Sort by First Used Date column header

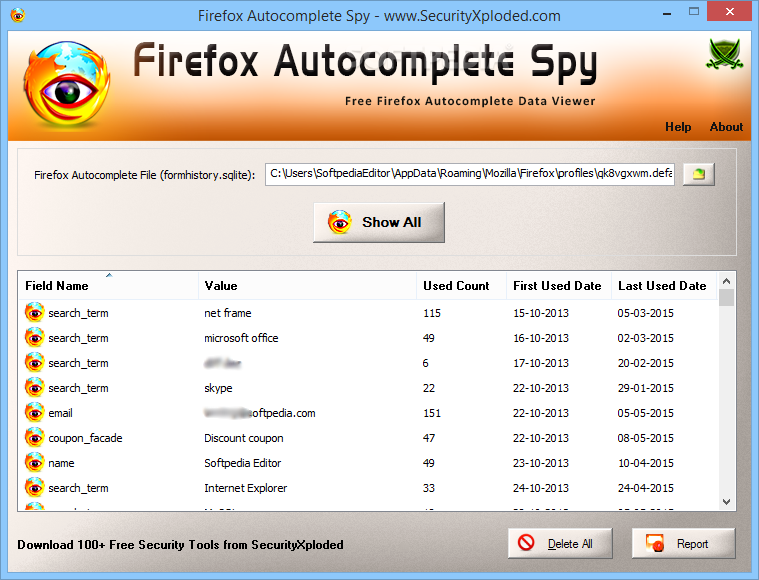pyautogui.click(x=559, y=286)
